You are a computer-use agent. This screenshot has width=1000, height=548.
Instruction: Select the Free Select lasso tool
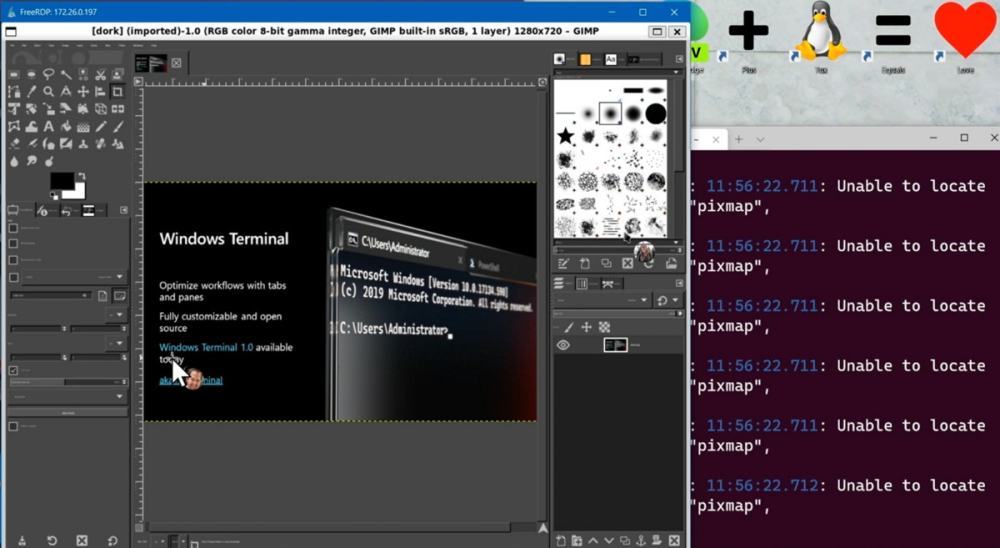tap(48, 75)
